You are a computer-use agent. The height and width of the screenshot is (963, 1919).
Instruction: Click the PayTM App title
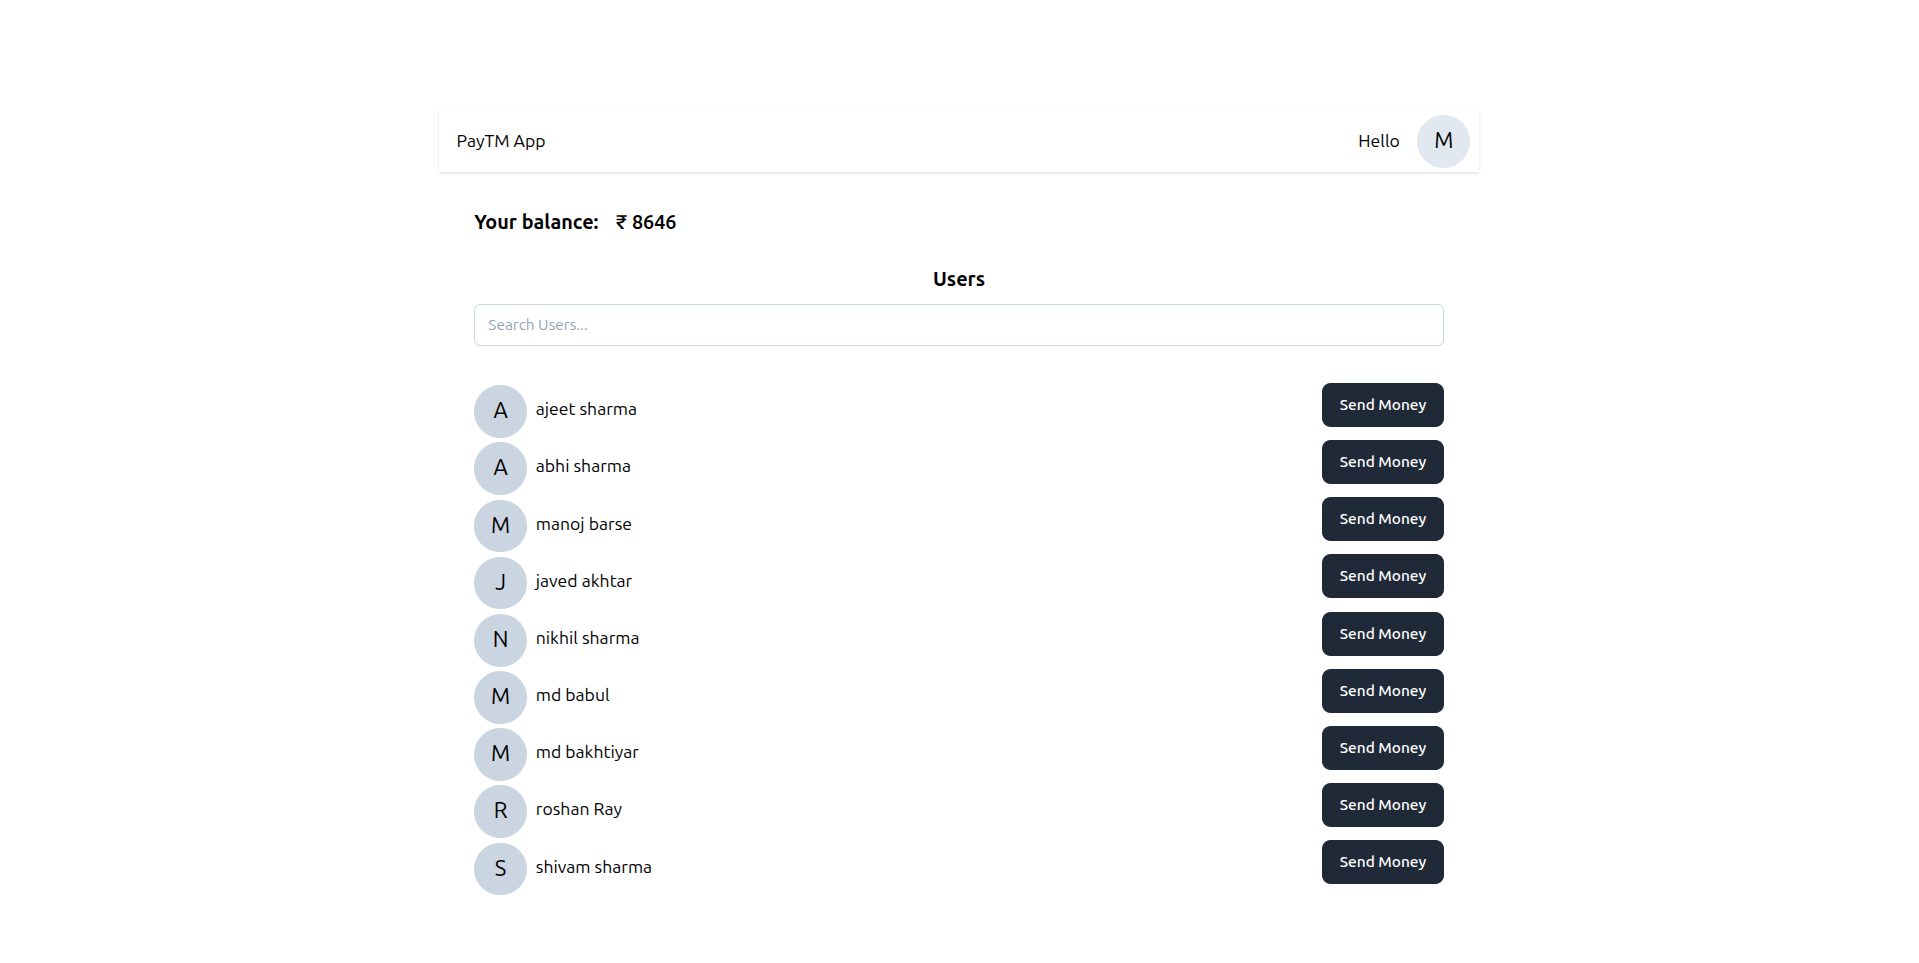[501, 141]
